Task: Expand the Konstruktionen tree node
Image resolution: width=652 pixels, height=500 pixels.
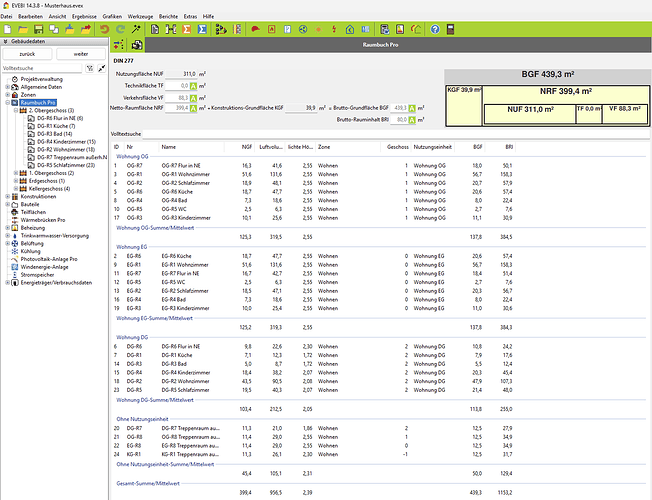Action: coord(7,196)
